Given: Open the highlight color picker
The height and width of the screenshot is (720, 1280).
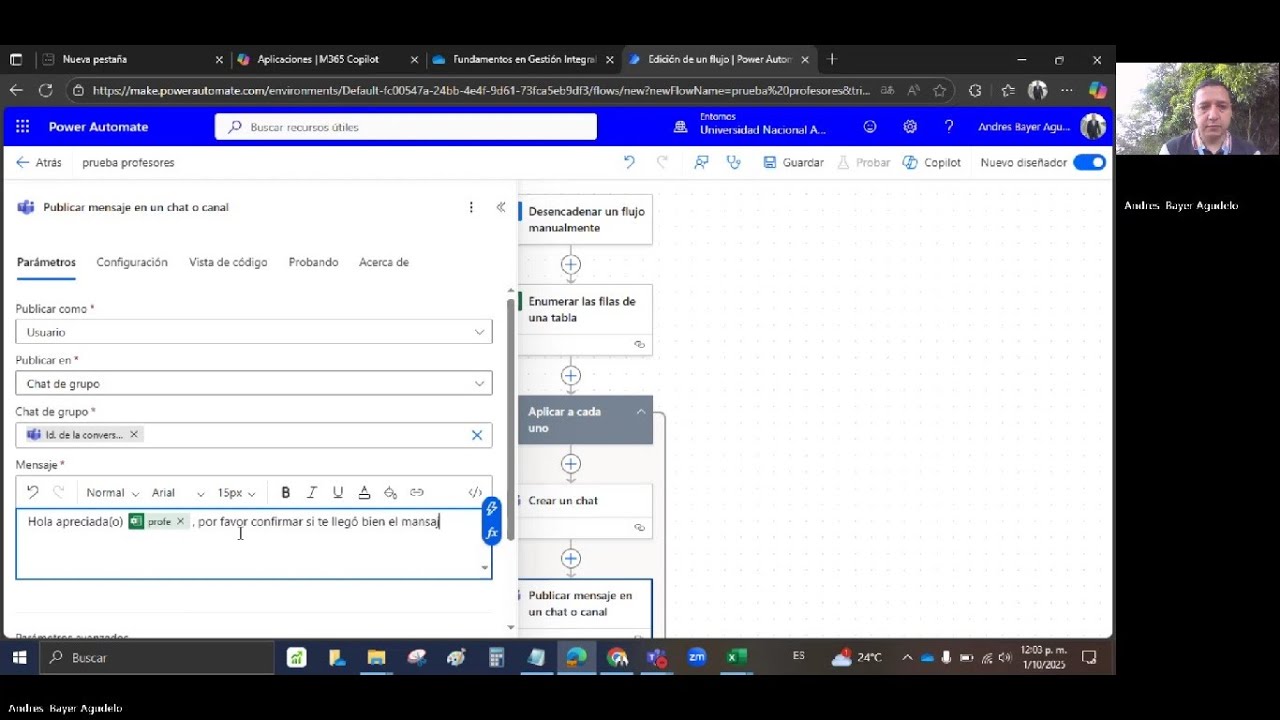Looking at the screenshot, I should (390, 492).
